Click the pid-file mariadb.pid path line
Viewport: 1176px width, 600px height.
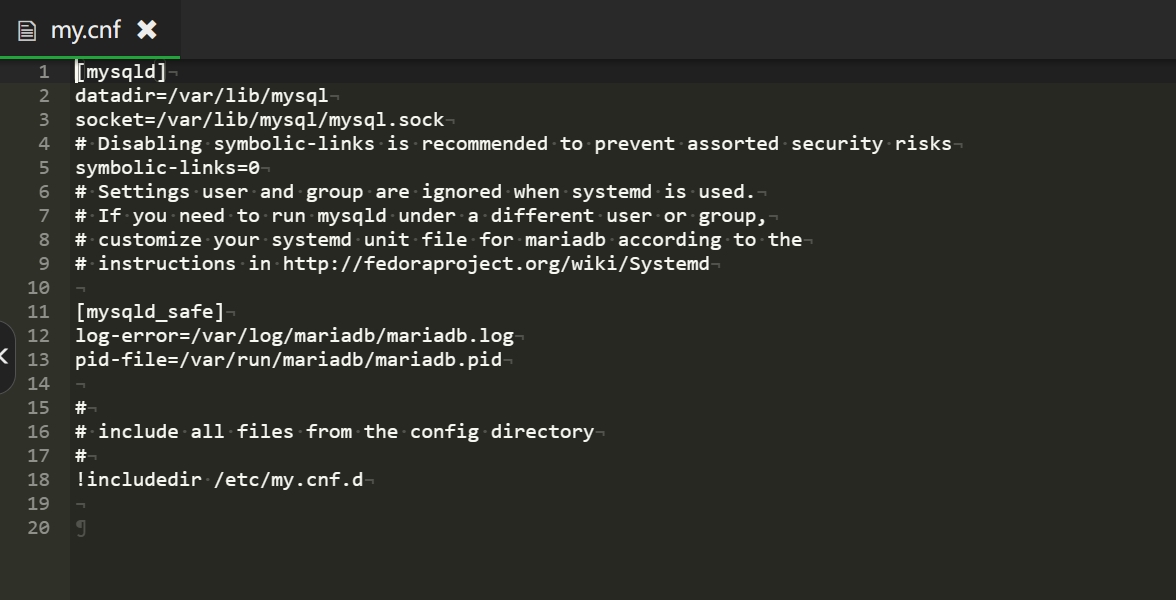point(289,360)
